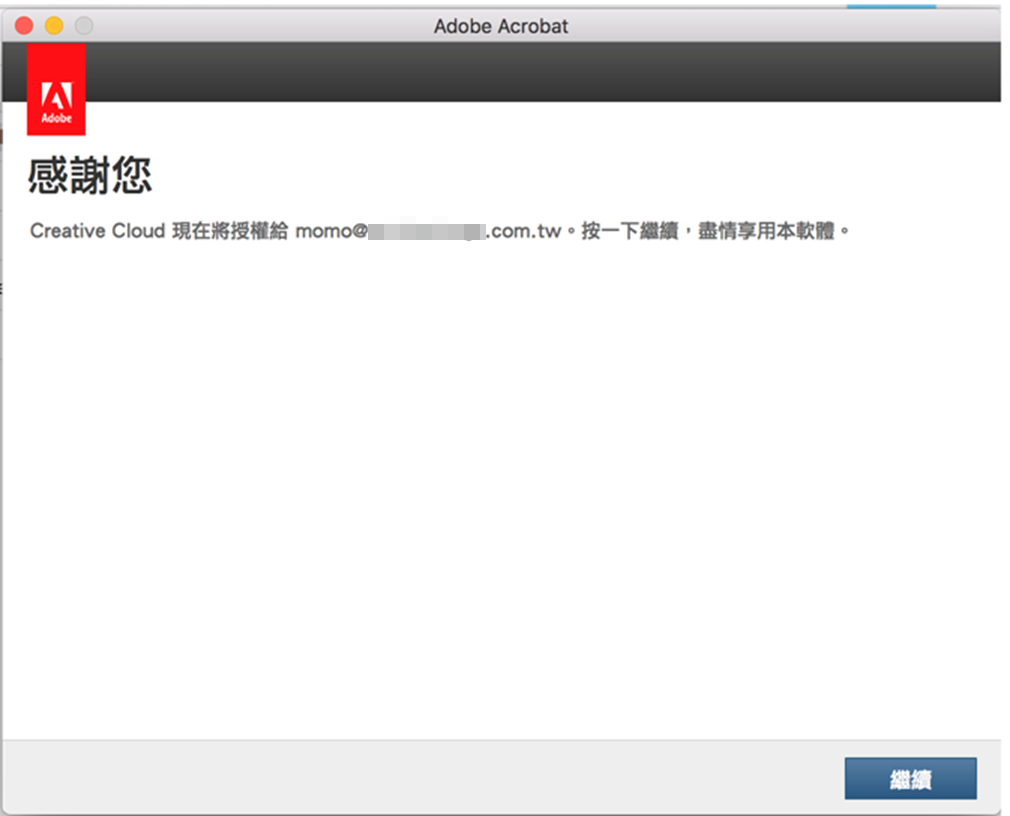1010x816 pixels.
Task: Click the red Adobe logo
Action: click(56, 90)
